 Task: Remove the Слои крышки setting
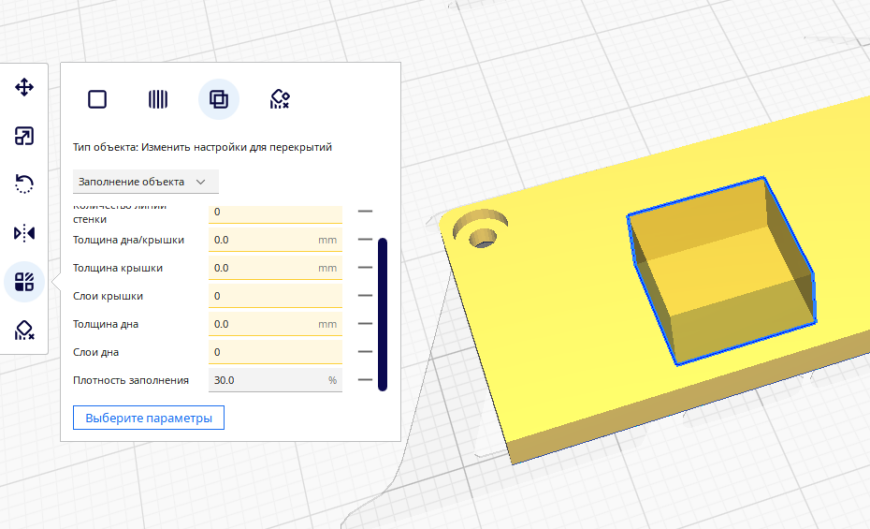365,295
